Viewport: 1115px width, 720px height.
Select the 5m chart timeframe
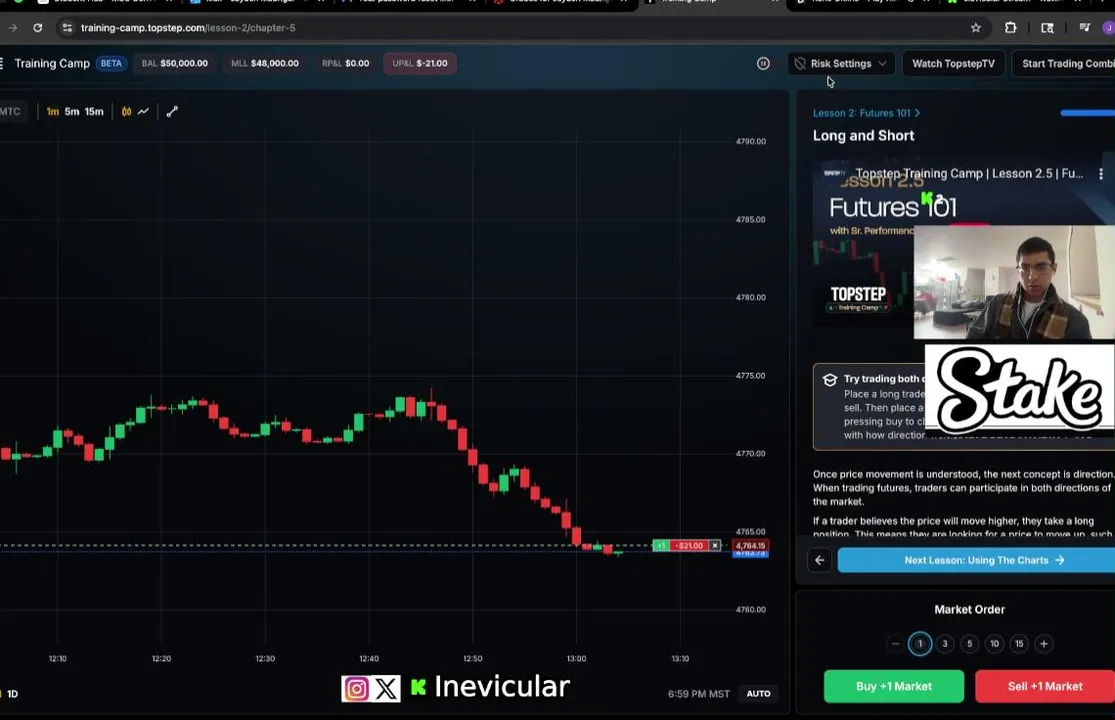click(x=72, y=112)
